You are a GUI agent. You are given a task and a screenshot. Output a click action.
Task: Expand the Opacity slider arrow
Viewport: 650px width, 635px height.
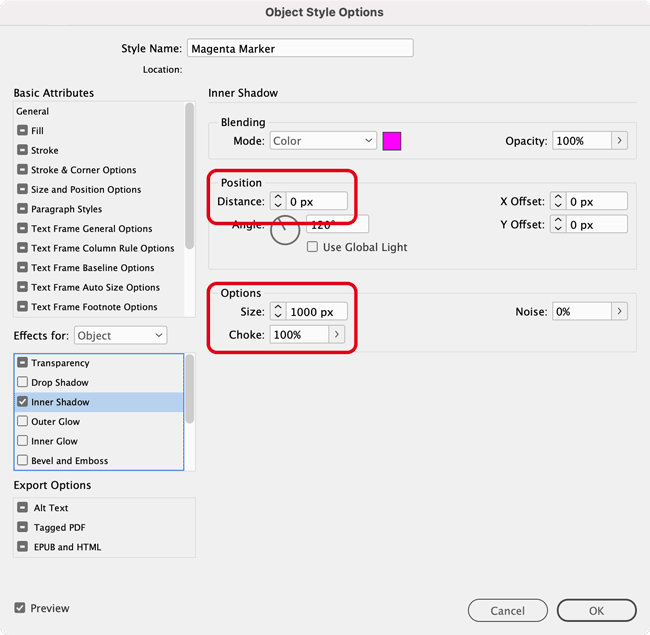tap(619, 141)
